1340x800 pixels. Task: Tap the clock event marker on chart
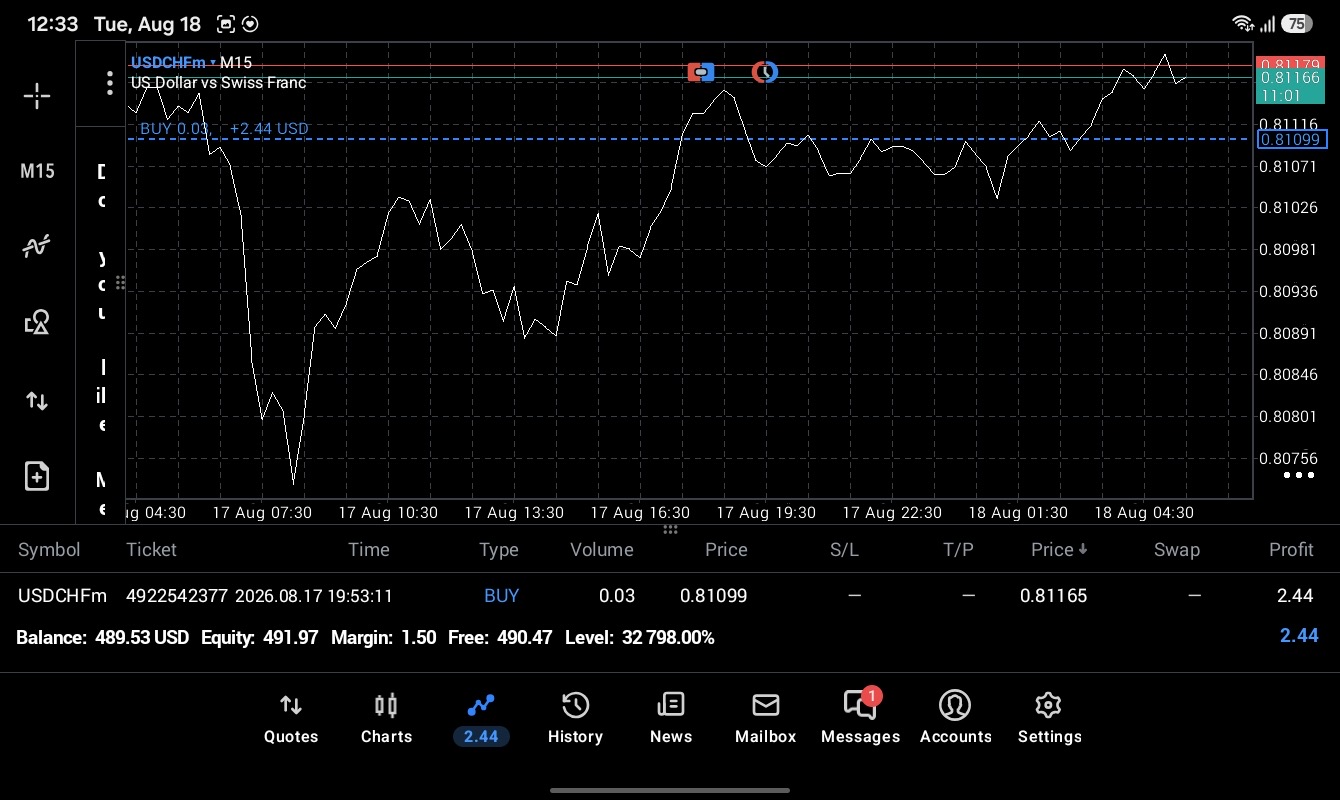(x=765, y=72)
